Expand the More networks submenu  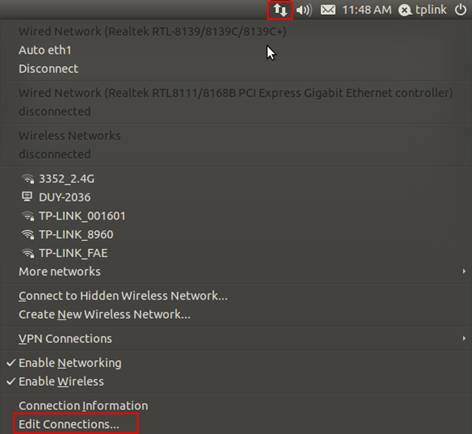236,272
